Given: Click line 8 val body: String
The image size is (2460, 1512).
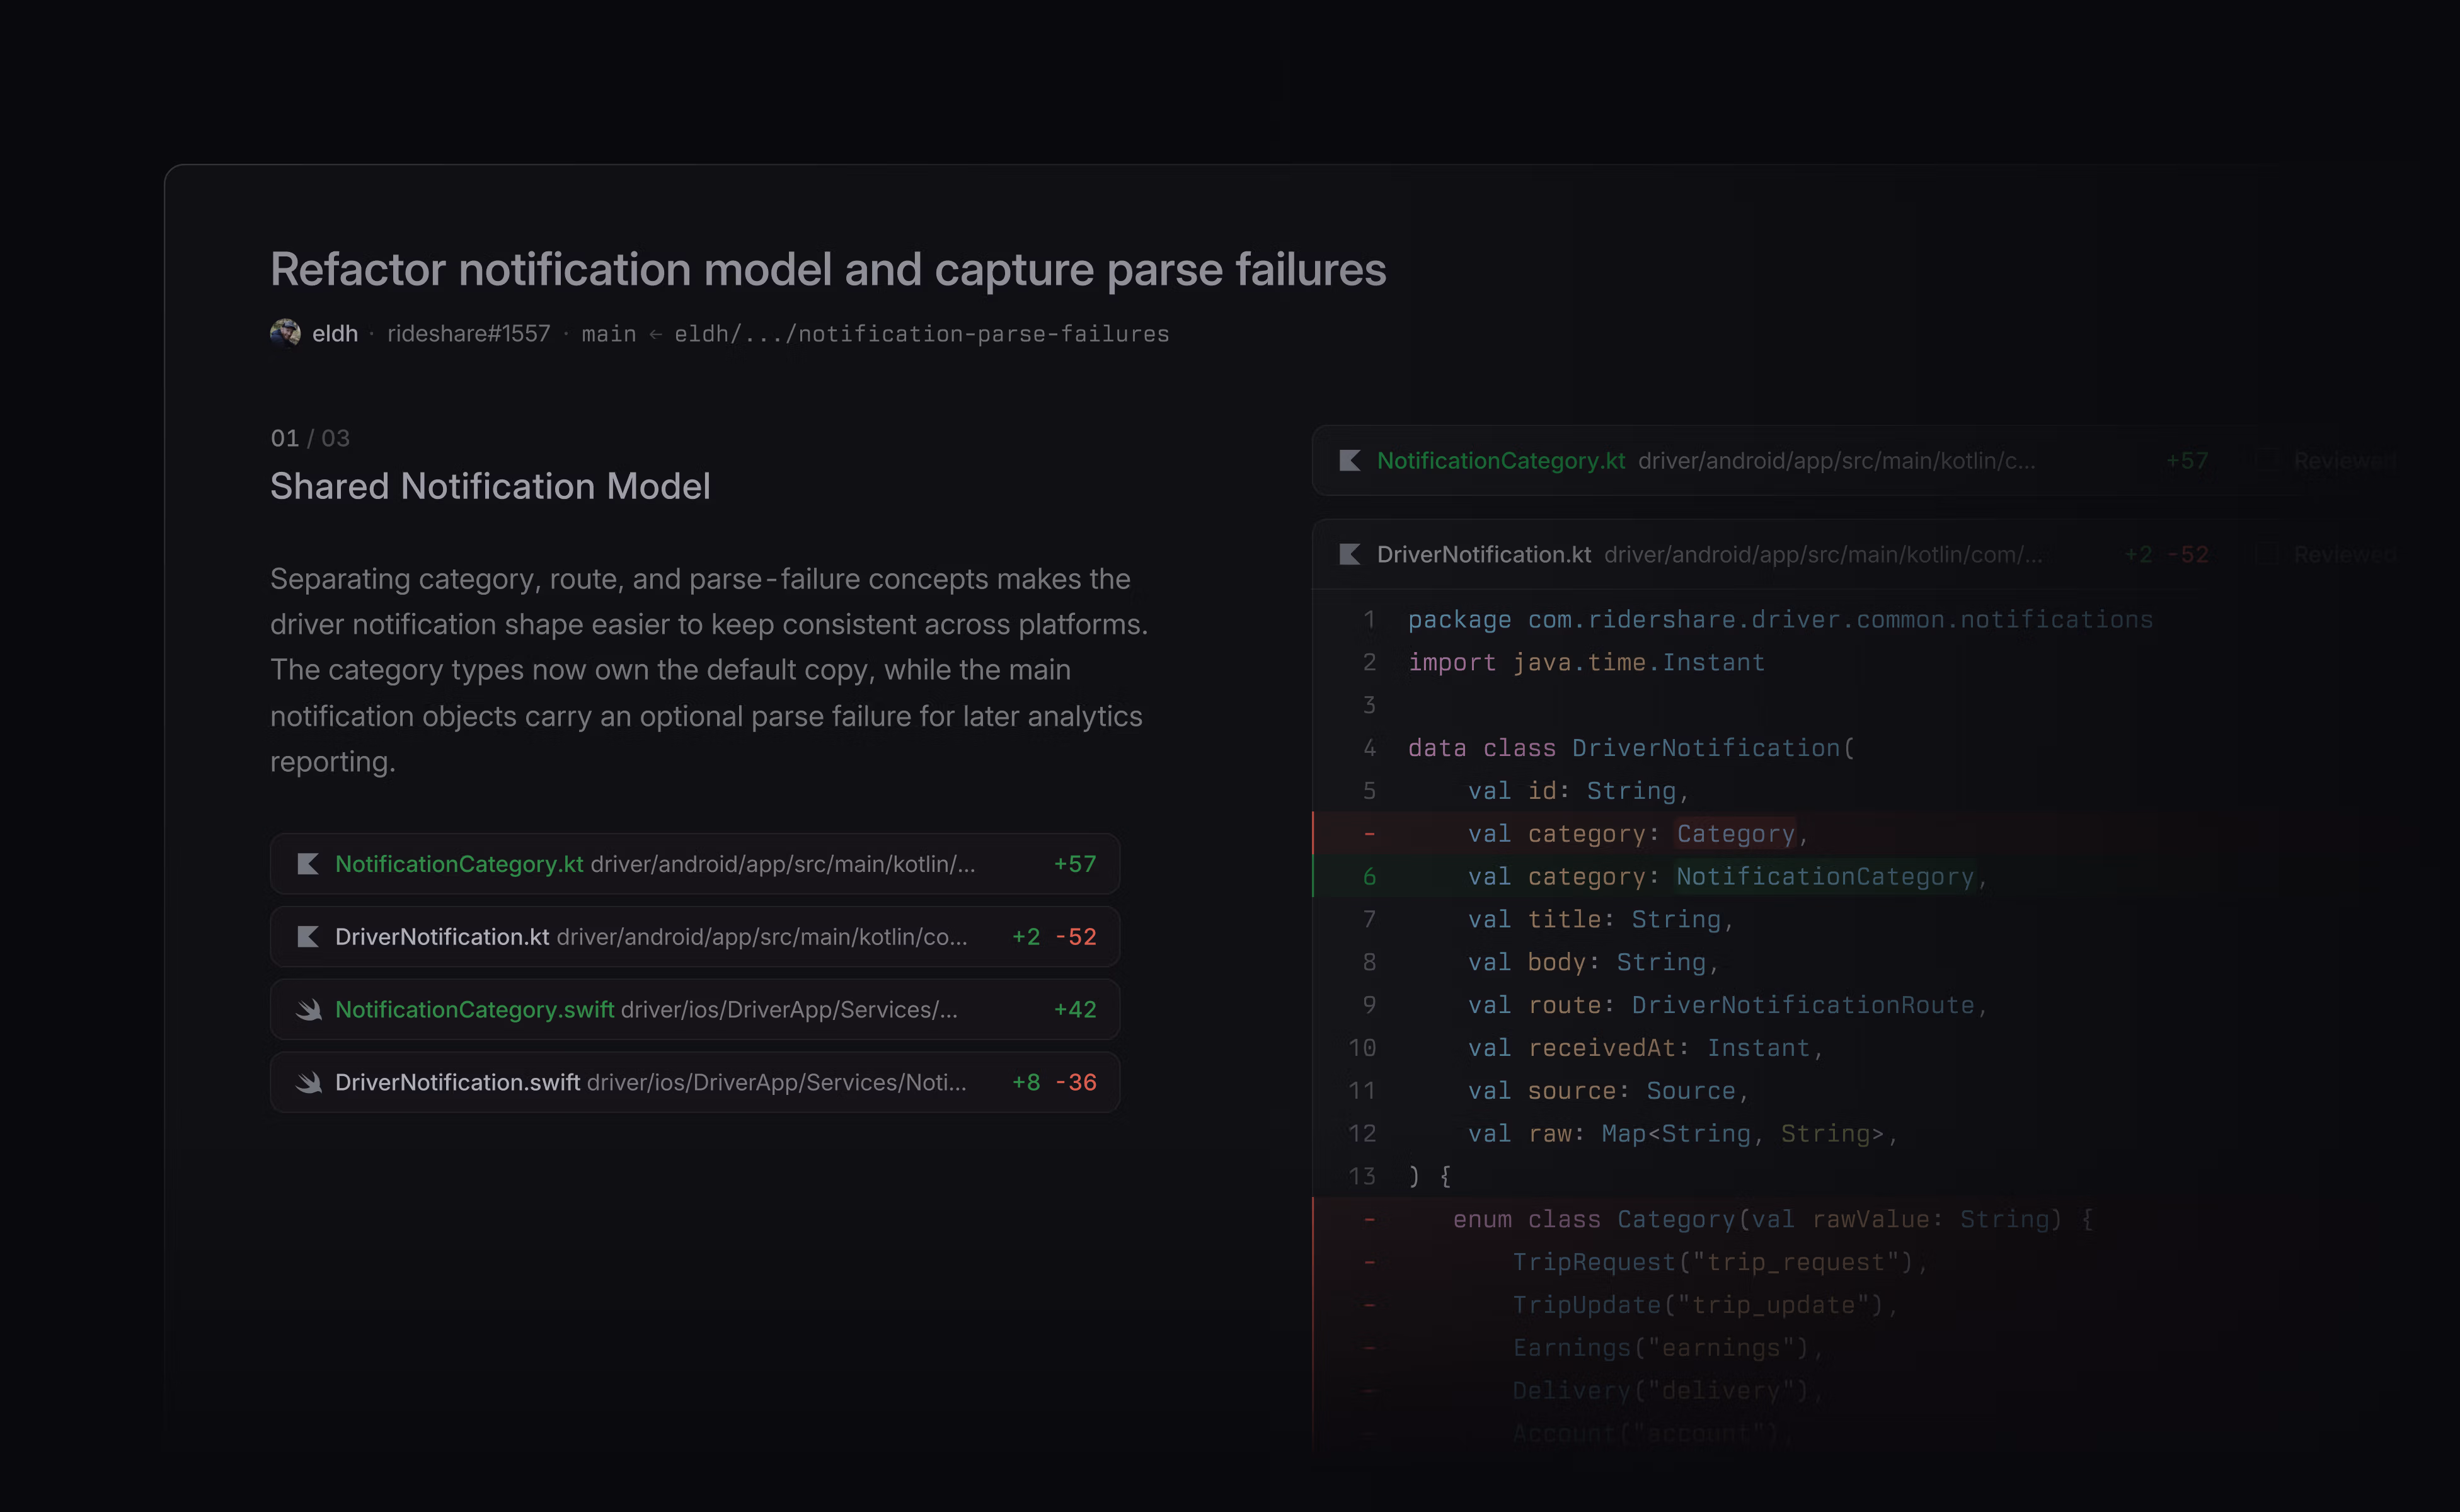Looking at the screenshot, I should pyautogui.click(x=1594, y=963).
